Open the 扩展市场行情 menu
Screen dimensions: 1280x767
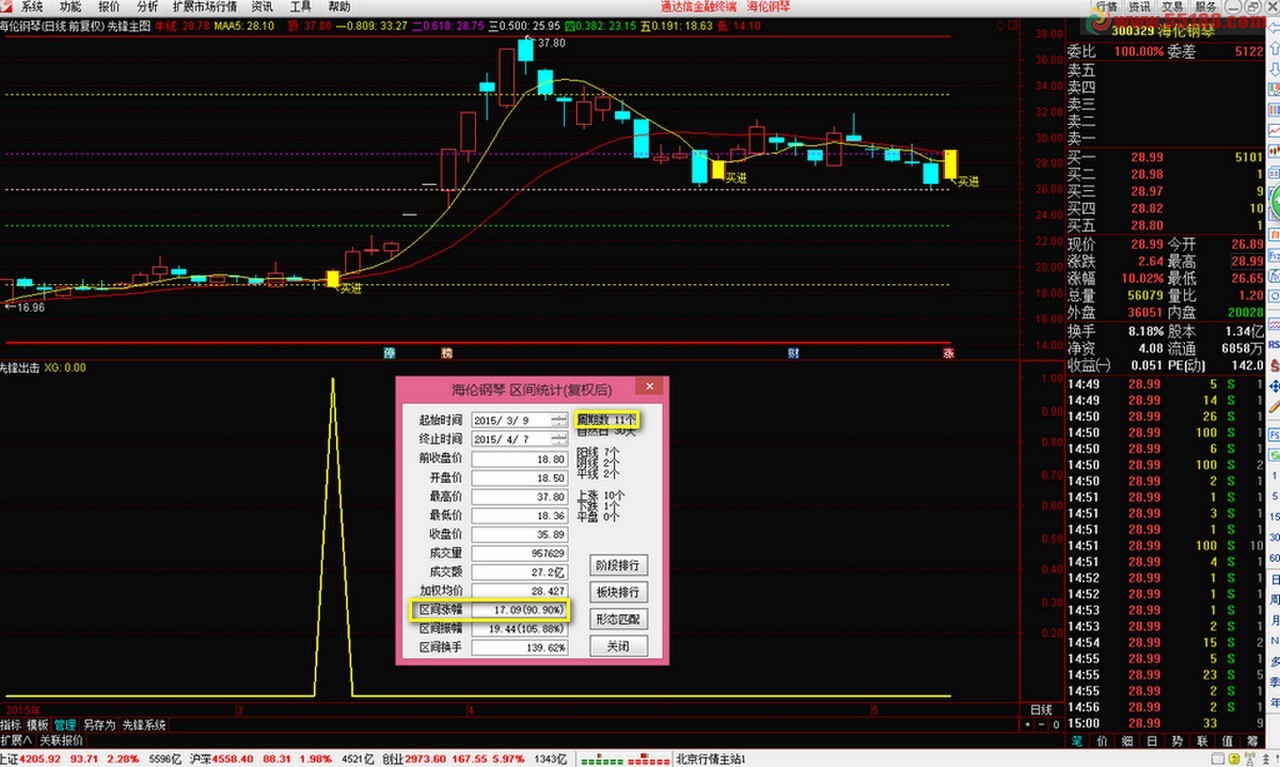204,6
